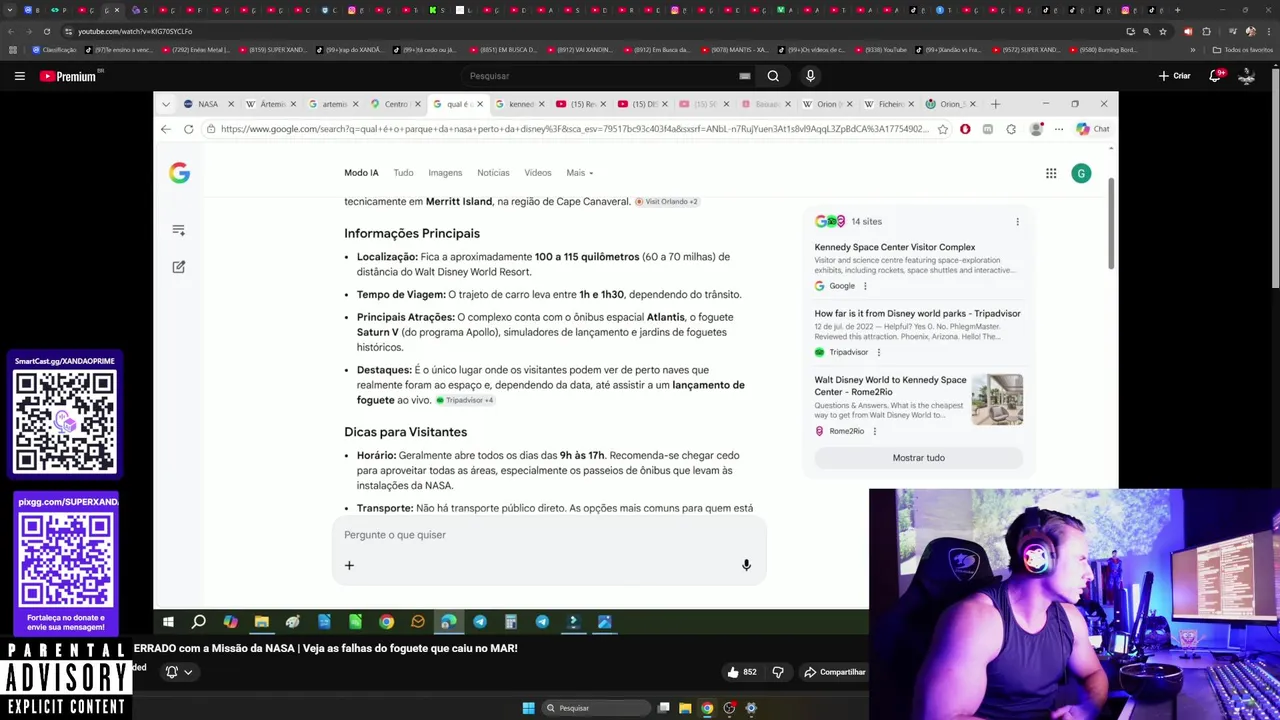Switch to the Notícias results tab
1280x720 pixels.
pos(493,173)
